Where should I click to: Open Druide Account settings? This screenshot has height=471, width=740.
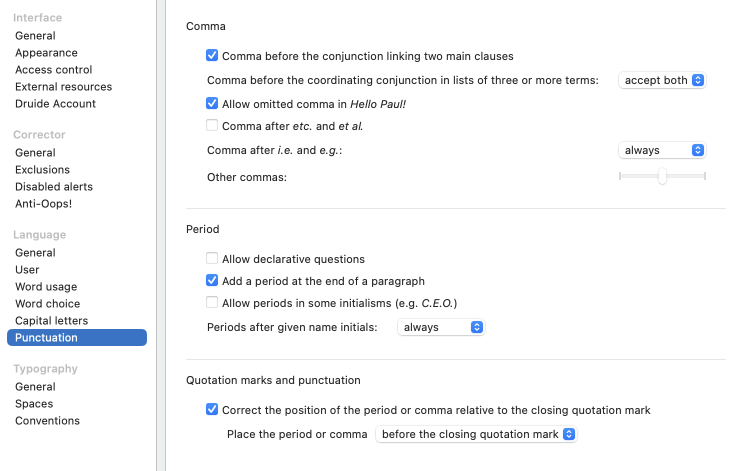pyautogui.click(x=55, y=104)
